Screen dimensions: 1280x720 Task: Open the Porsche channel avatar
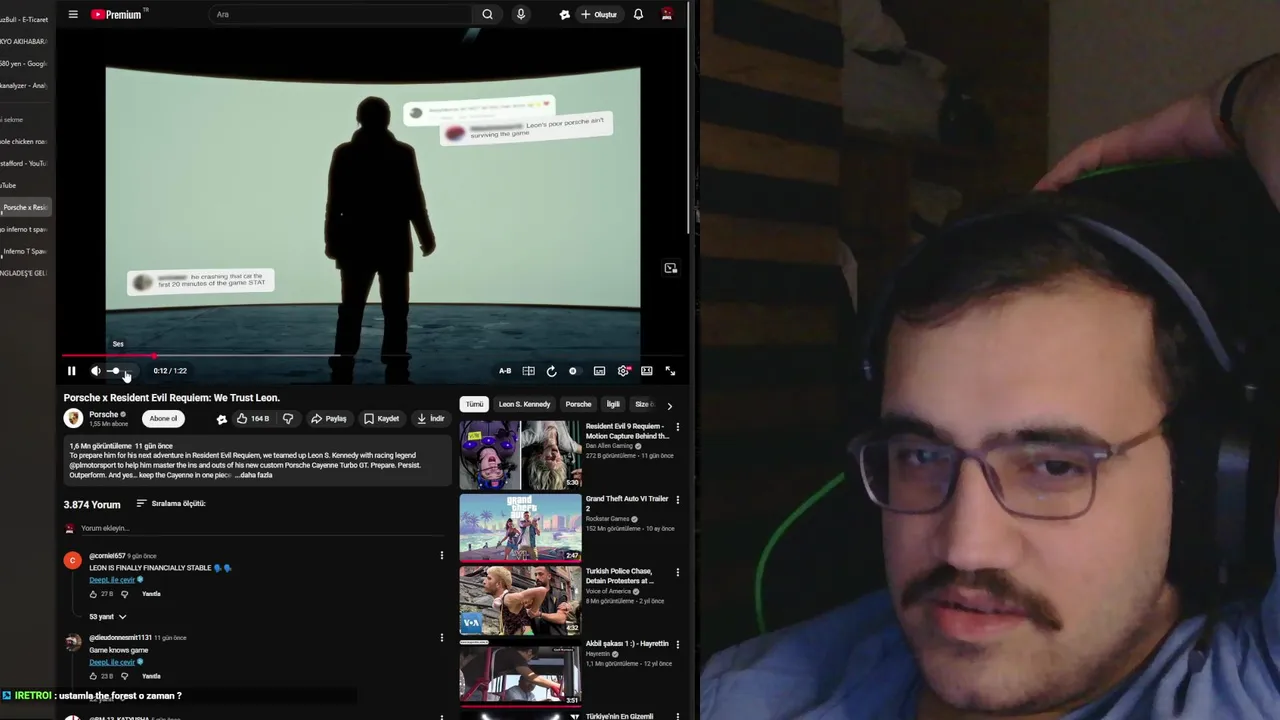click(x=73, y=419)
